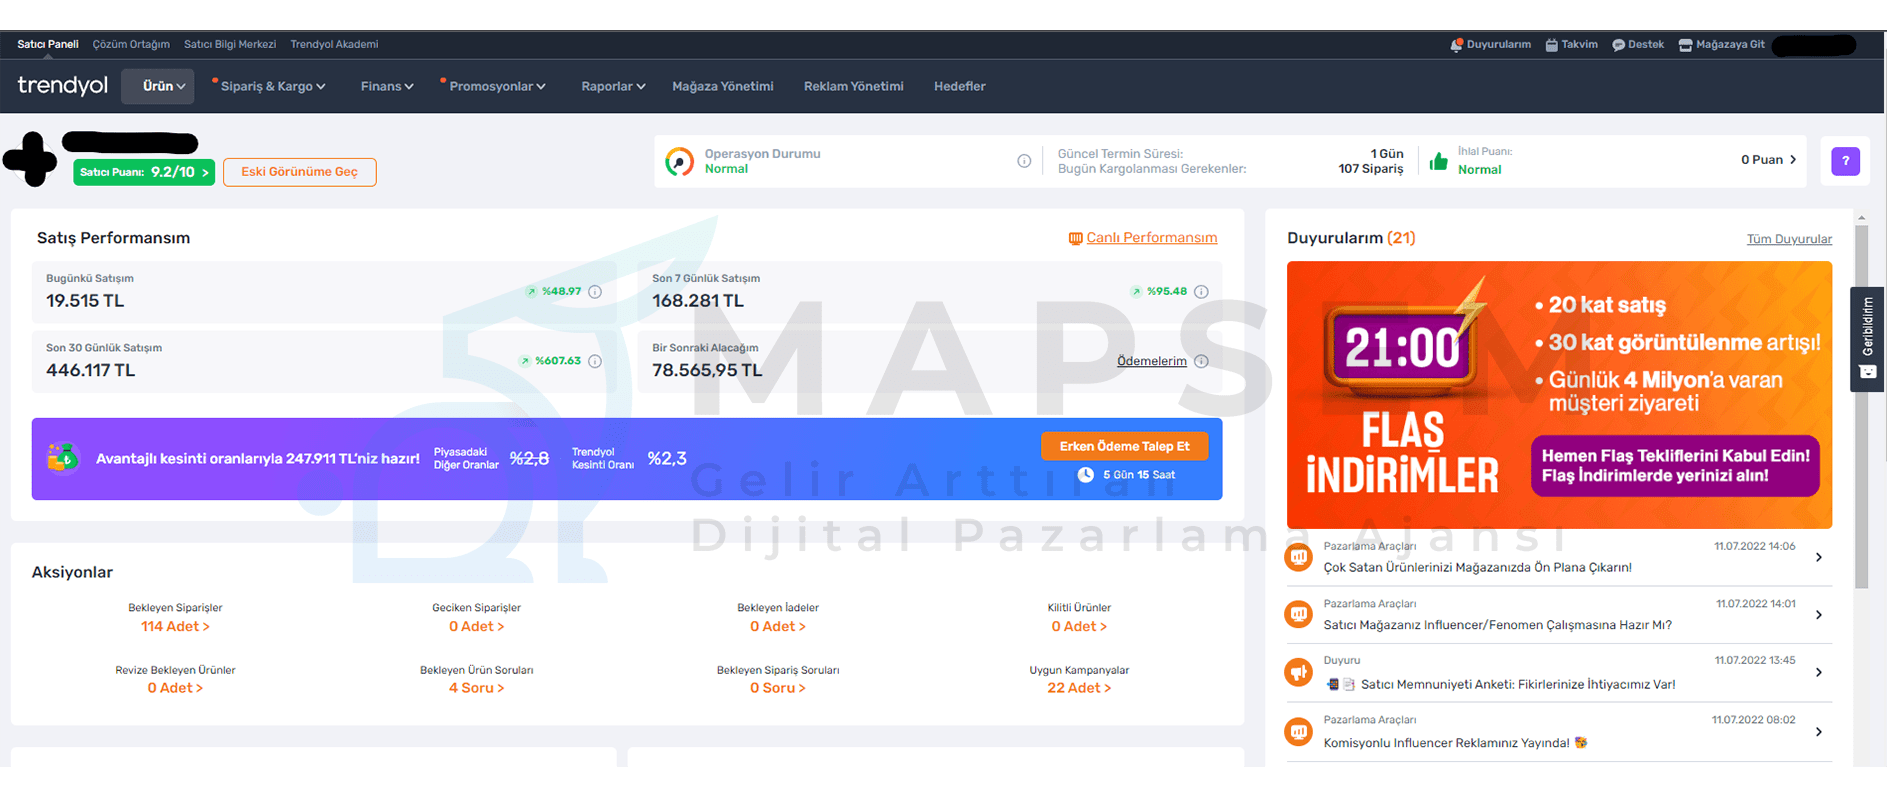Screen dimensions: 1887x797
Task: Click info icon next to Operasyon Durumu
Action: (x=1024, y=161)
